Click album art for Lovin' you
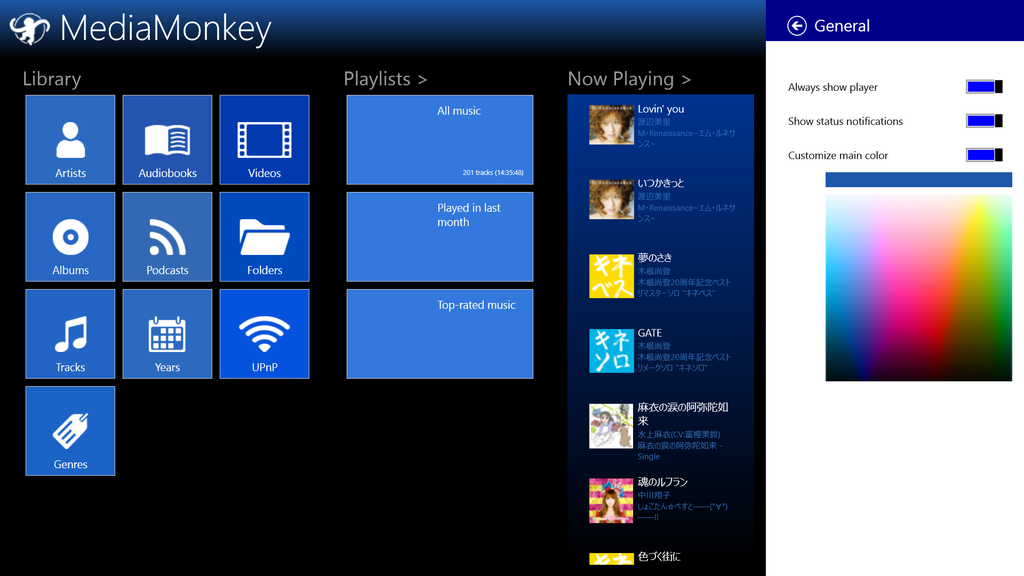Screen dimensions: 1024x576 [611, 125]
